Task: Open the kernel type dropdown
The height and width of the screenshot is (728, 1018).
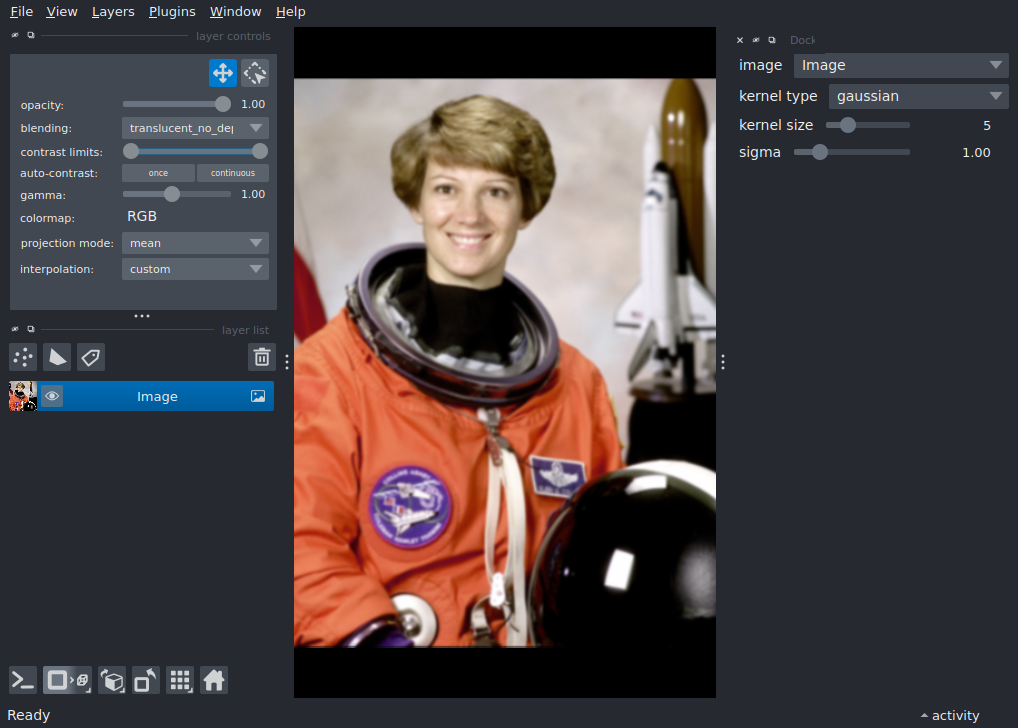Action: tap(917, 96)
